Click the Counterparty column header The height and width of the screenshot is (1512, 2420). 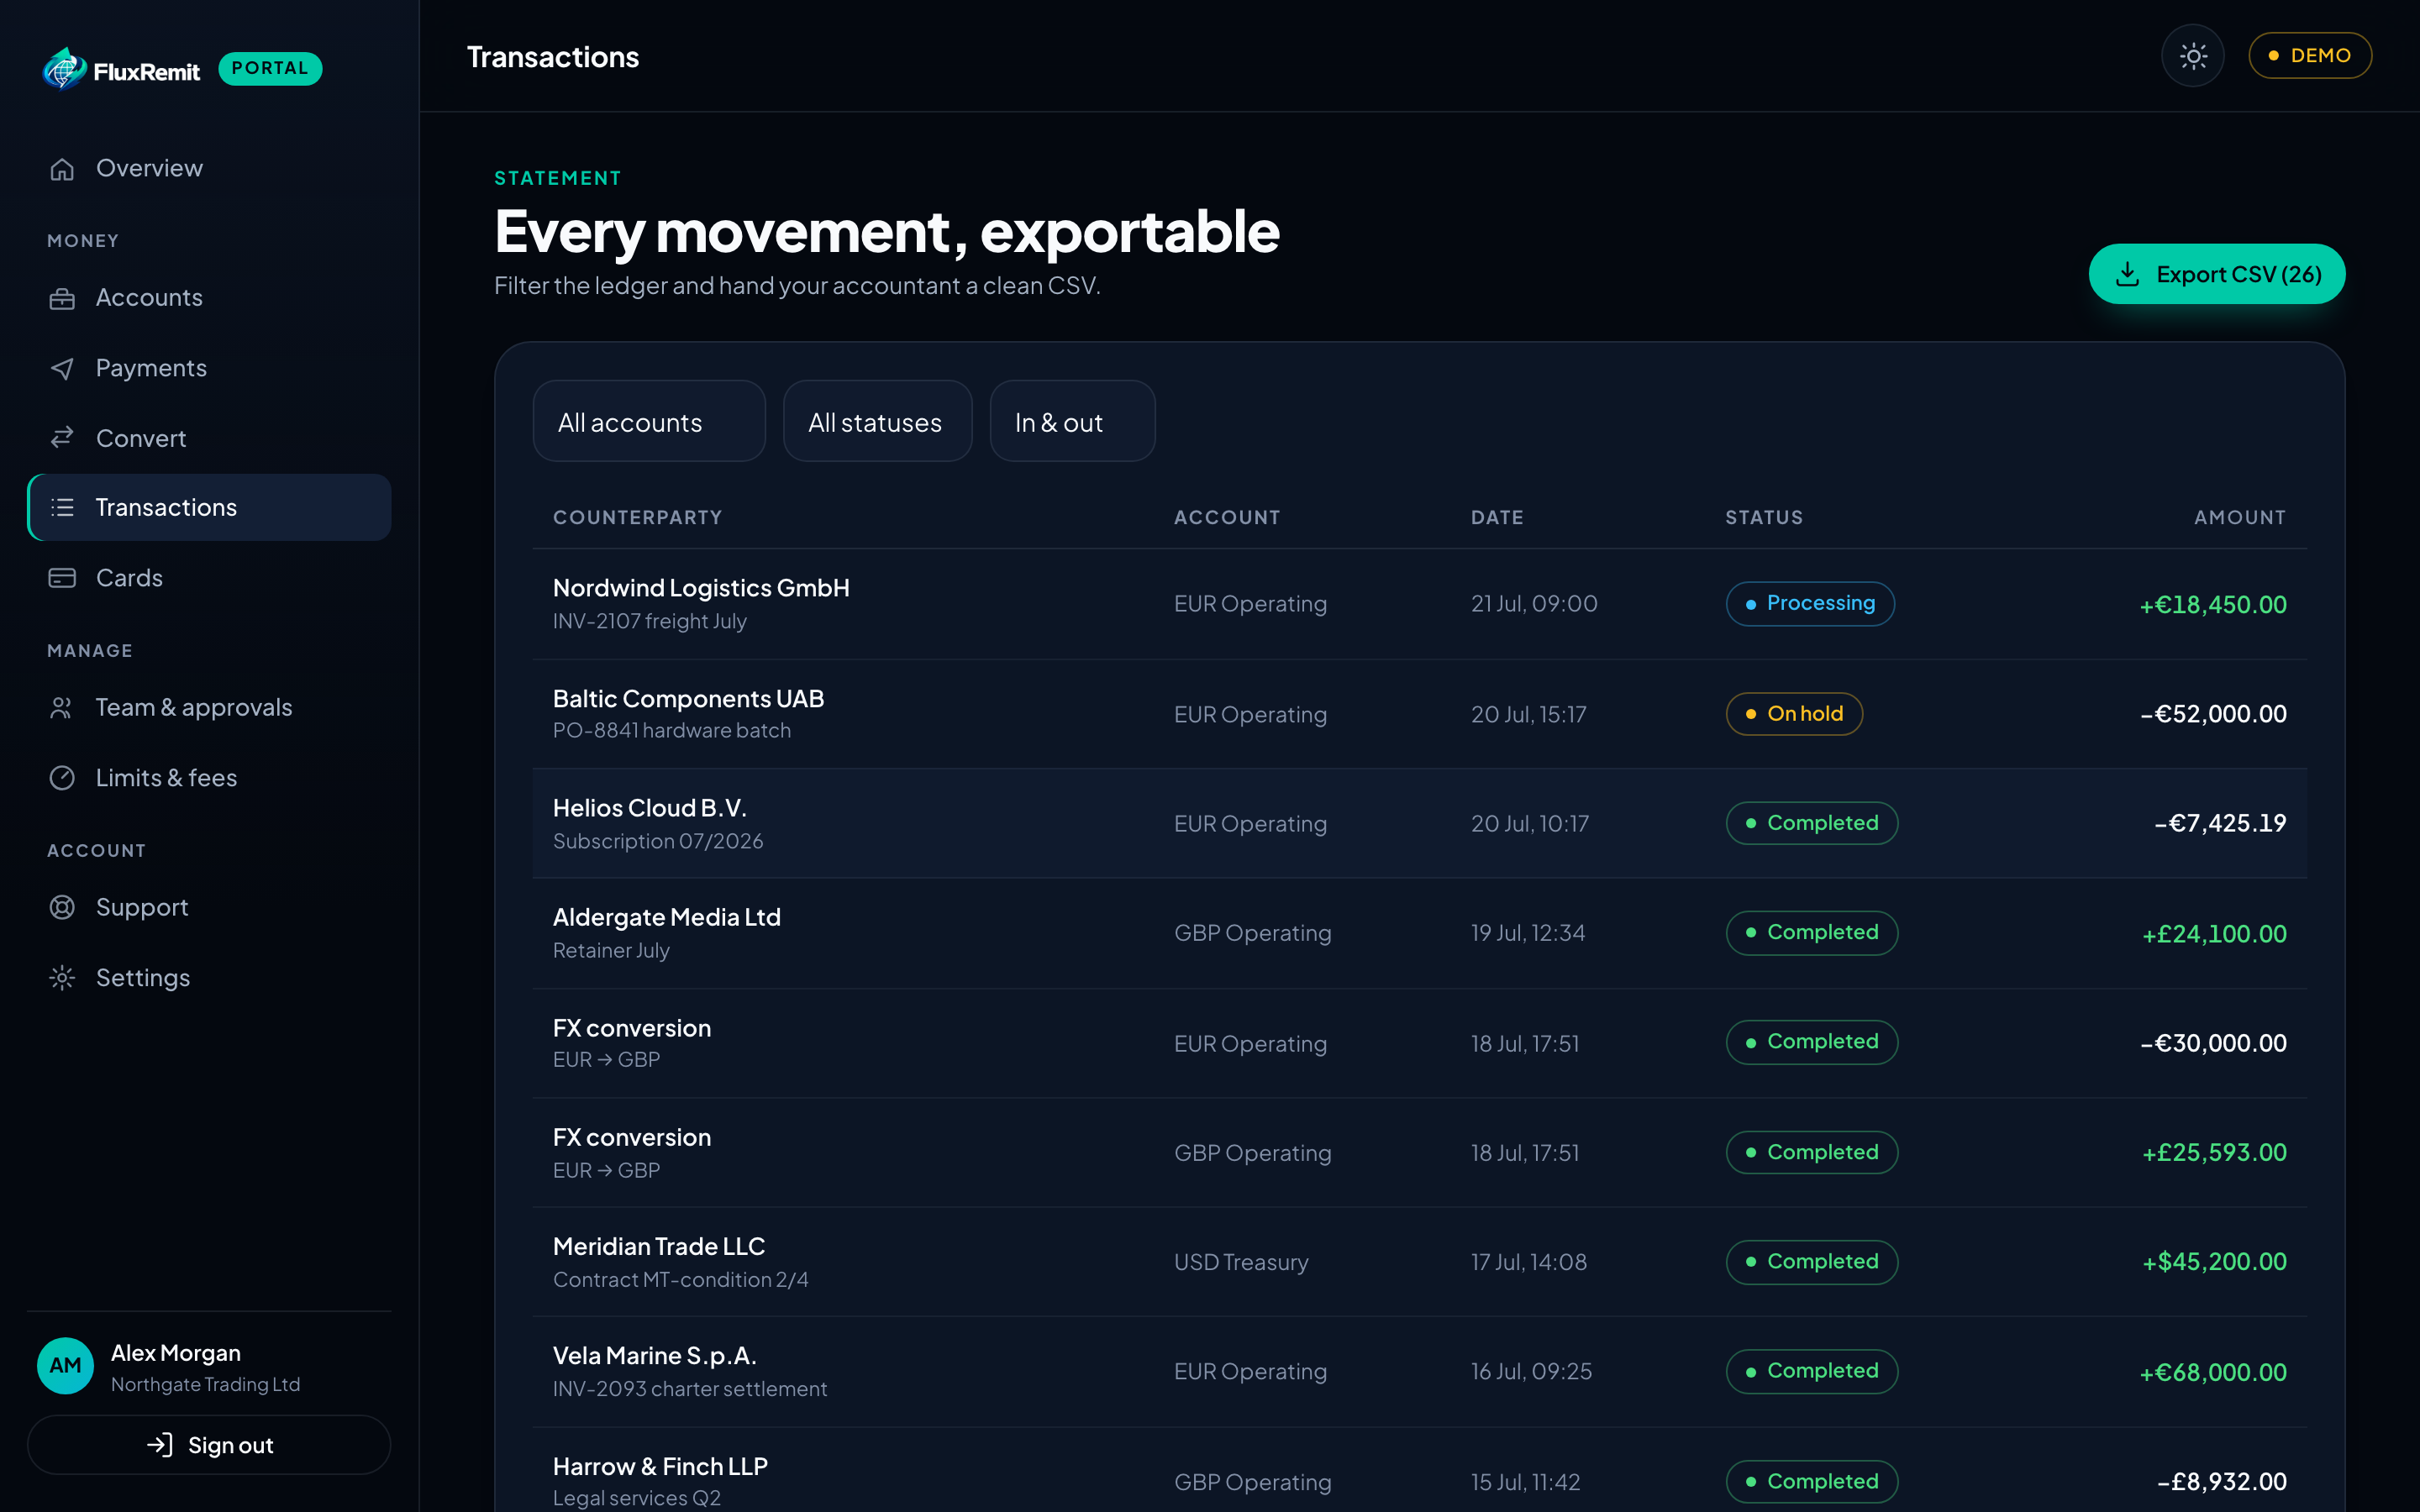(637, 518)
